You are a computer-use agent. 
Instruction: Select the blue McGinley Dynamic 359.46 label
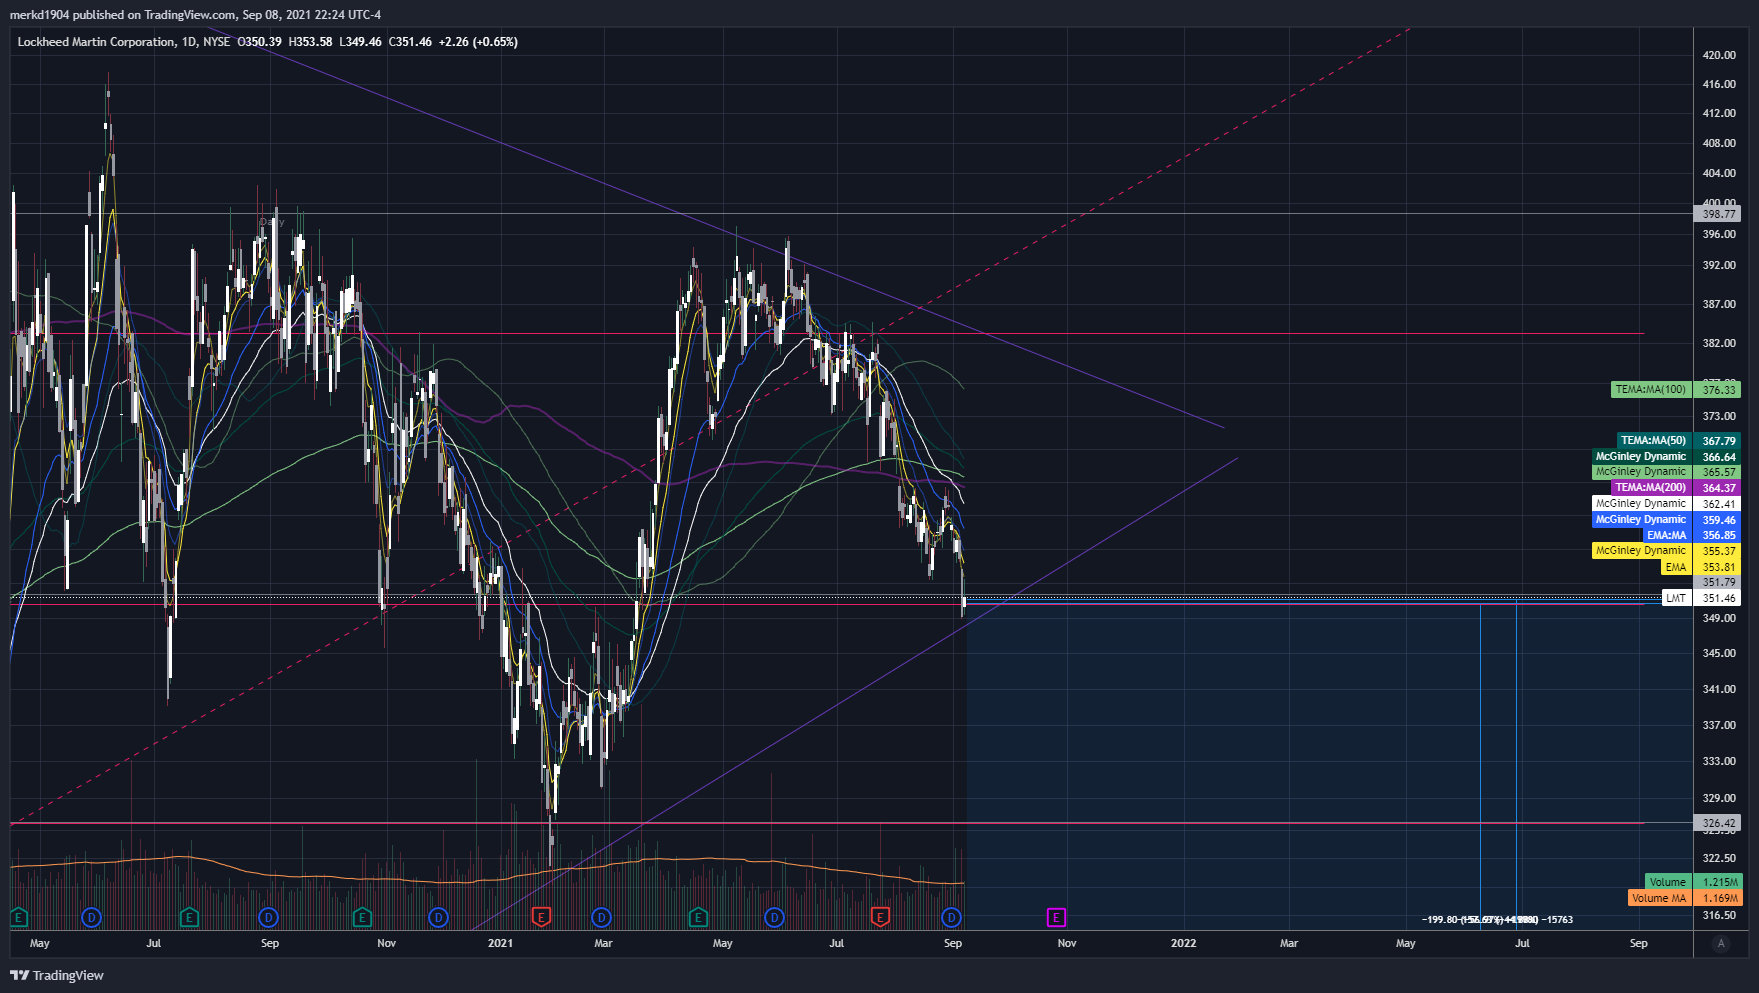click(x=1641, y=520)
